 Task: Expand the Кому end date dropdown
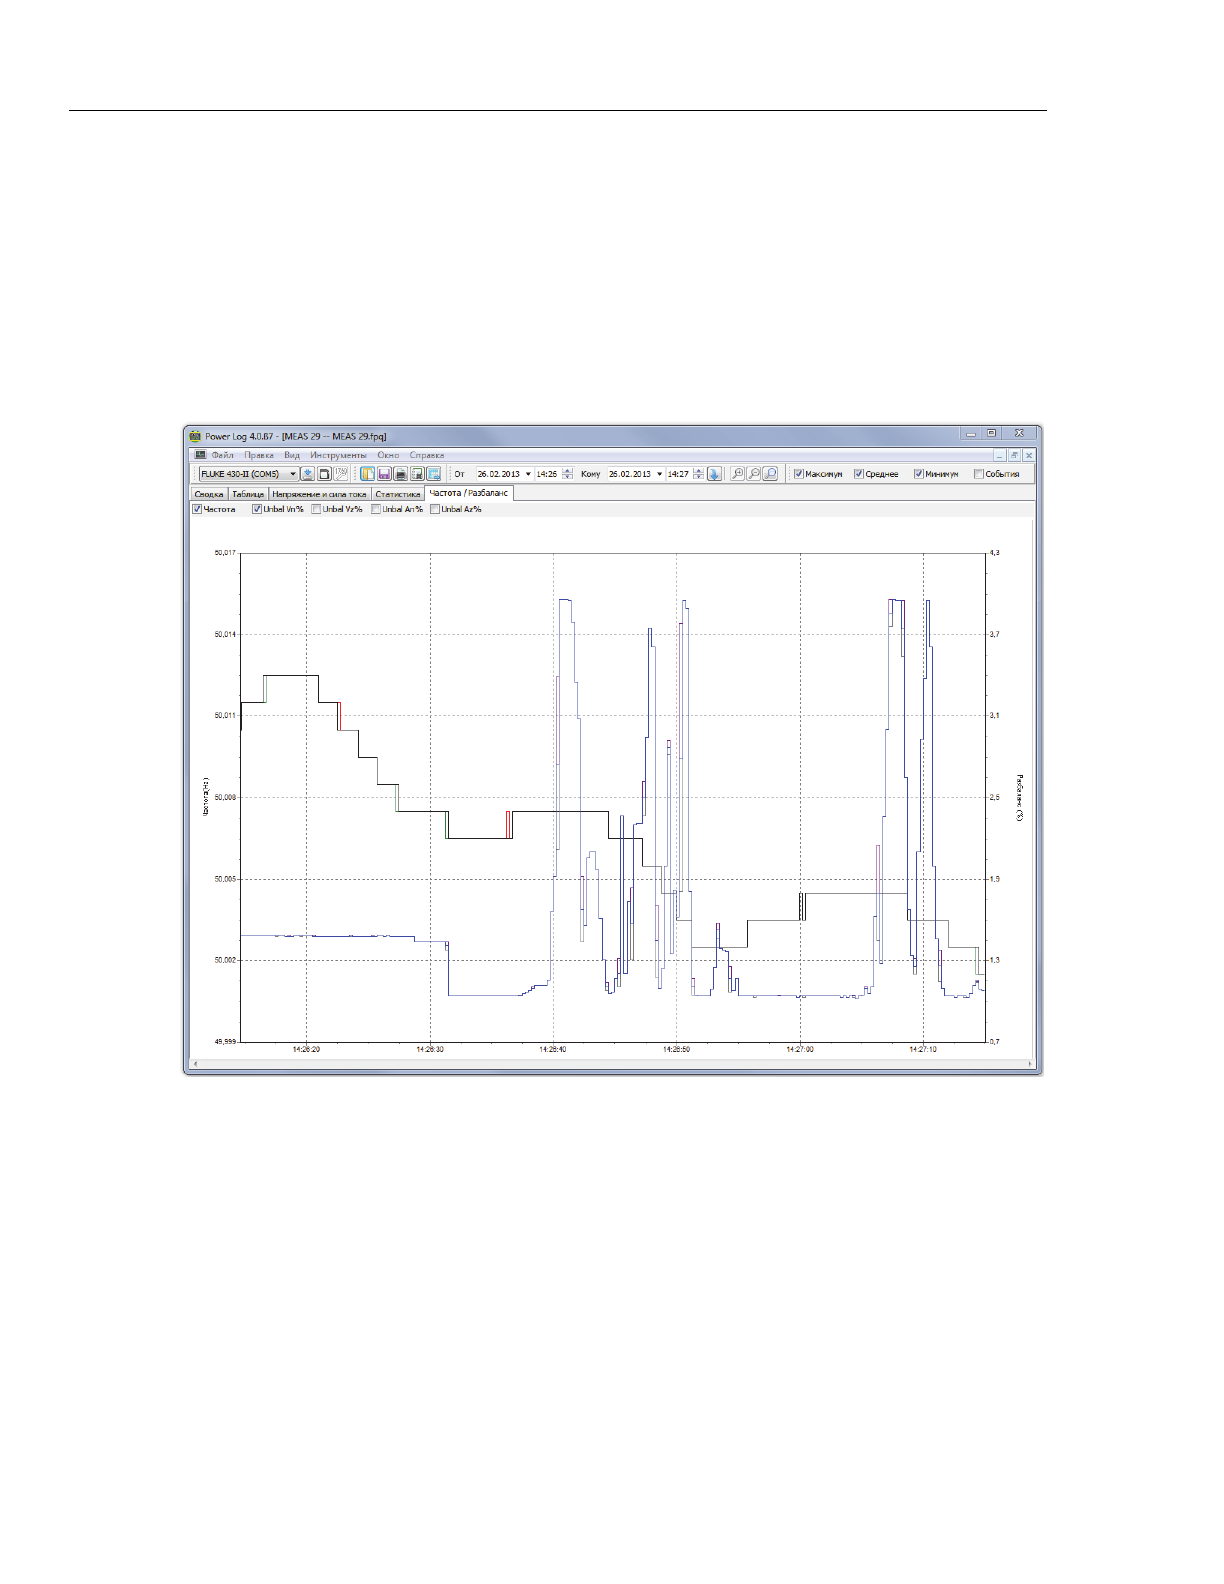click(659, 474)
